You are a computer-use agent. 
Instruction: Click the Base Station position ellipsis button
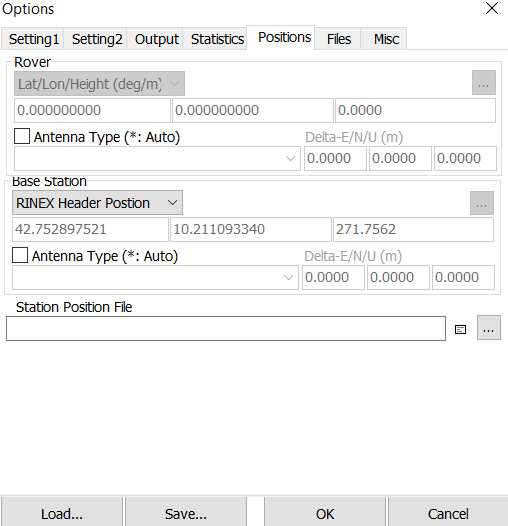click(481, 203)
